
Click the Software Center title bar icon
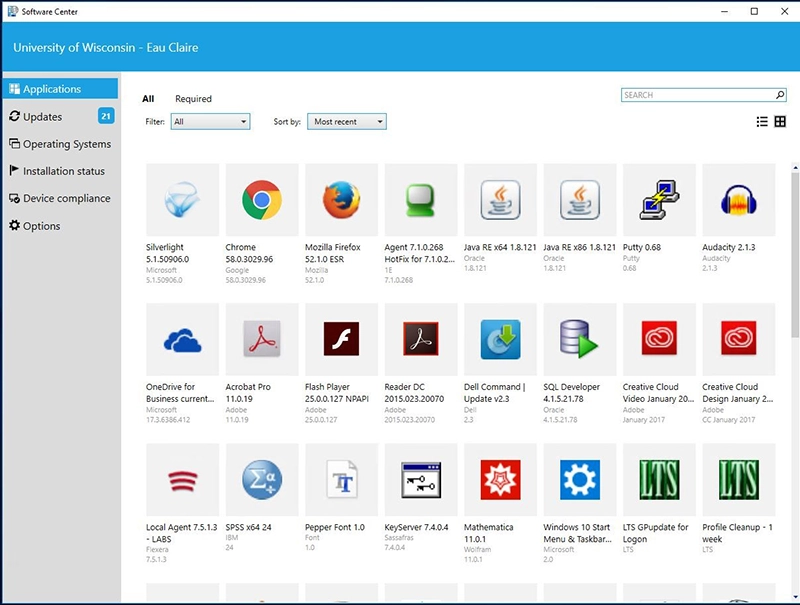[x=12, y=11]
